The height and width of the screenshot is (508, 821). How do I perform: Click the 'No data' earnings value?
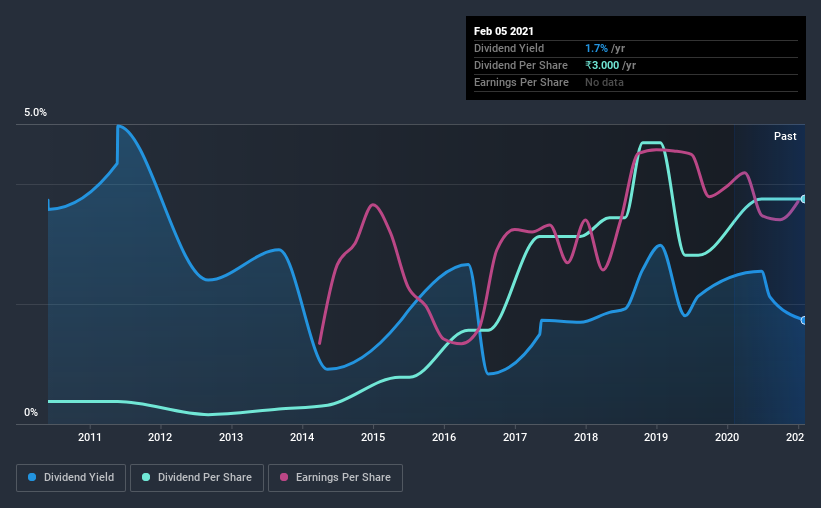tap(604, 82)
